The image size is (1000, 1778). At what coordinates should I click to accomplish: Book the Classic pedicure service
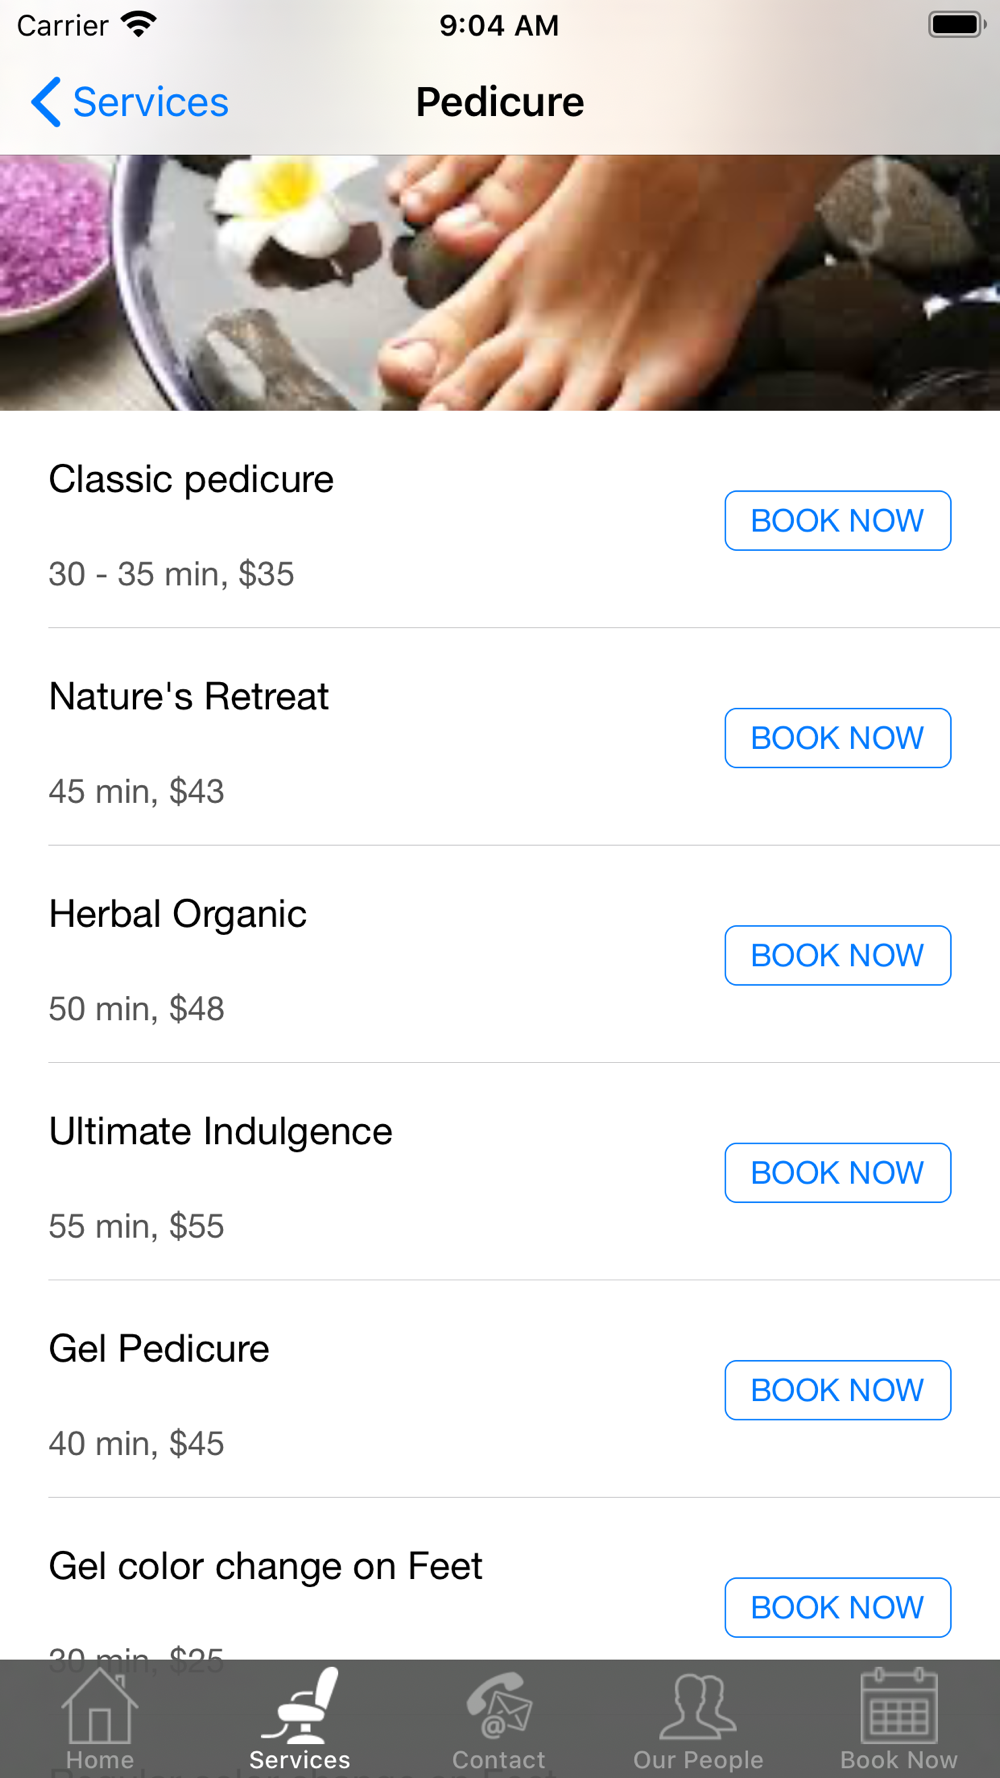837,520
